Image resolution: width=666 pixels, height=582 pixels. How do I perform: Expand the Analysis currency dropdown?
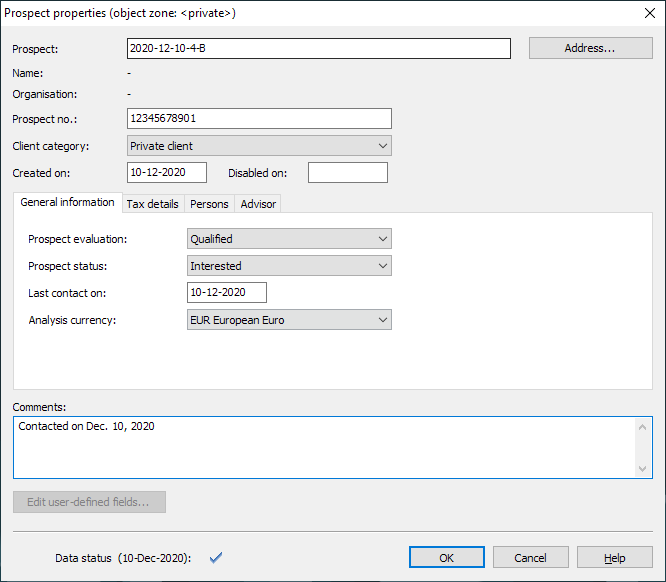[x=289, y=320]
